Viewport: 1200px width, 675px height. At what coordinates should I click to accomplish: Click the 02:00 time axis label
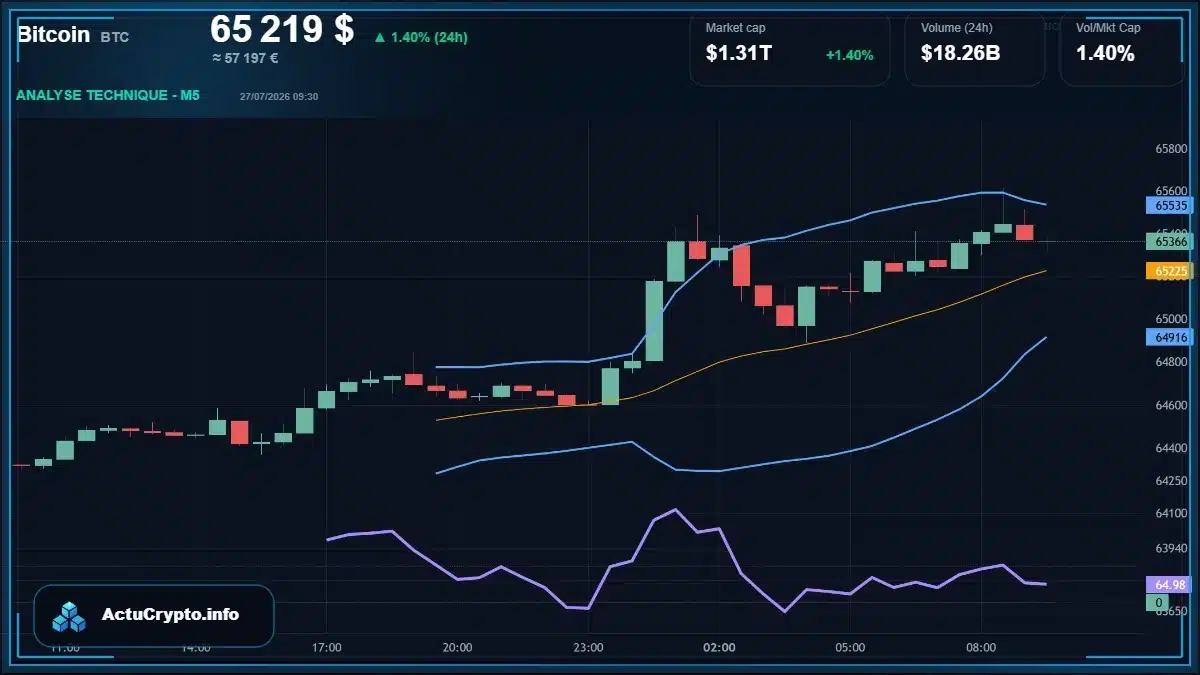pos(719,648)
